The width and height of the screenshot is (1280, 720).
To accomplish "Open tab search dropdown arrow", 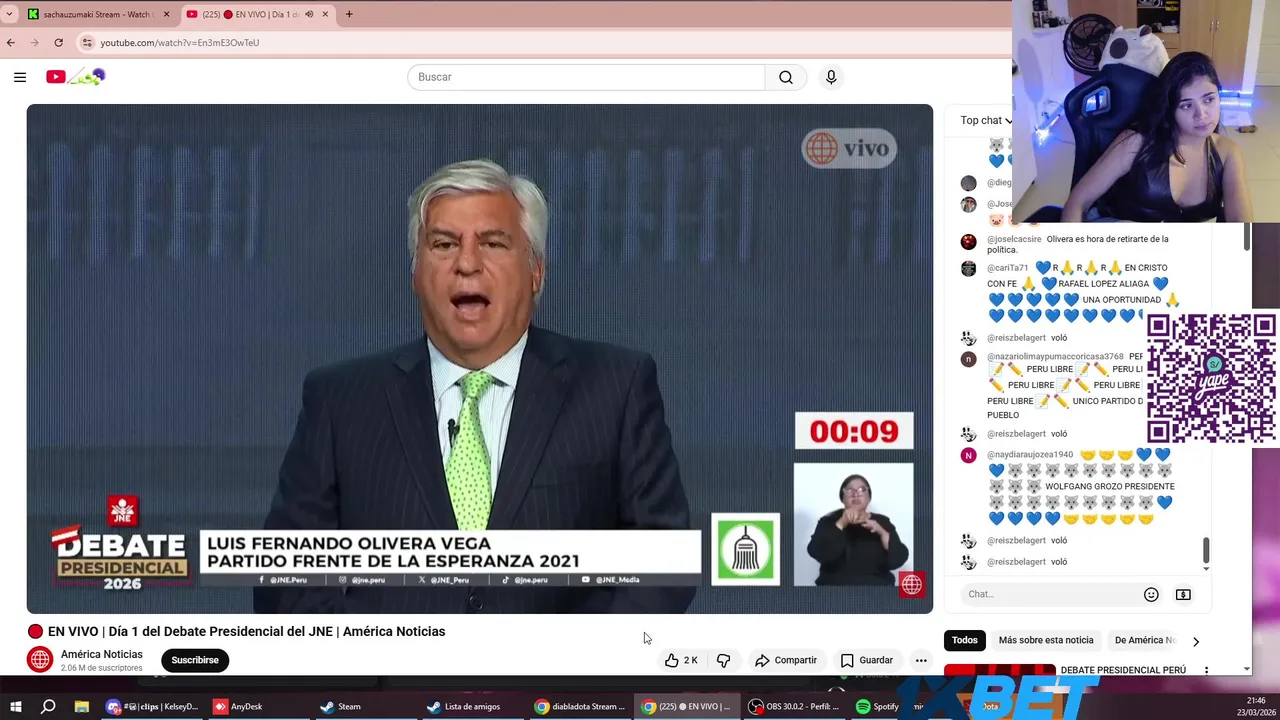I will [x=9, y=14].
